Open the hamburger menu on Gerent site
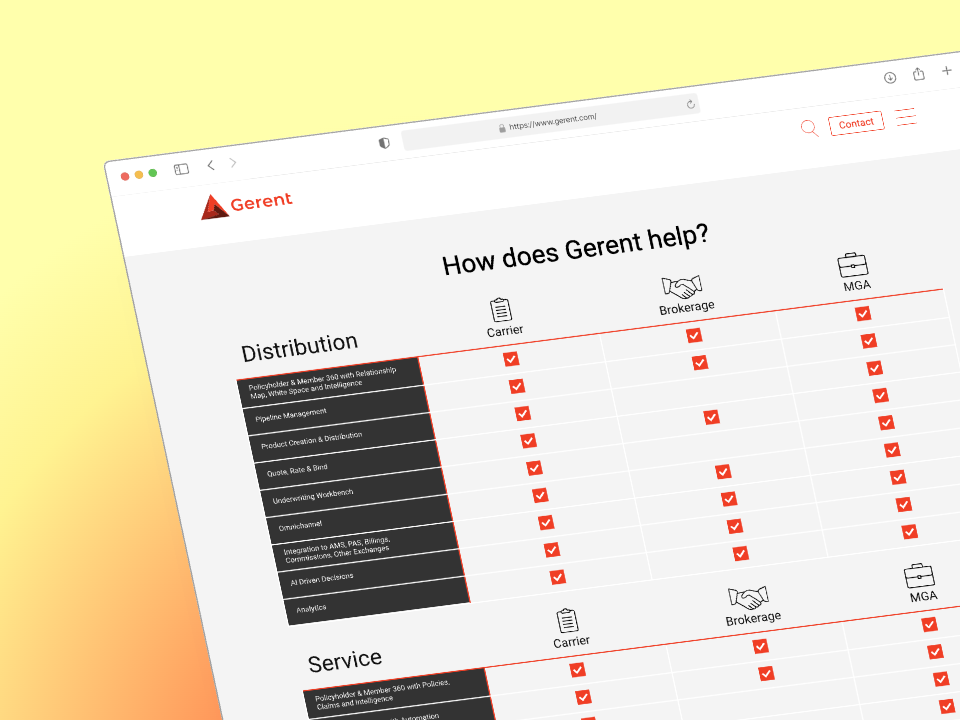The width and height of the screenshot is (960, 720). click(906, 117)
